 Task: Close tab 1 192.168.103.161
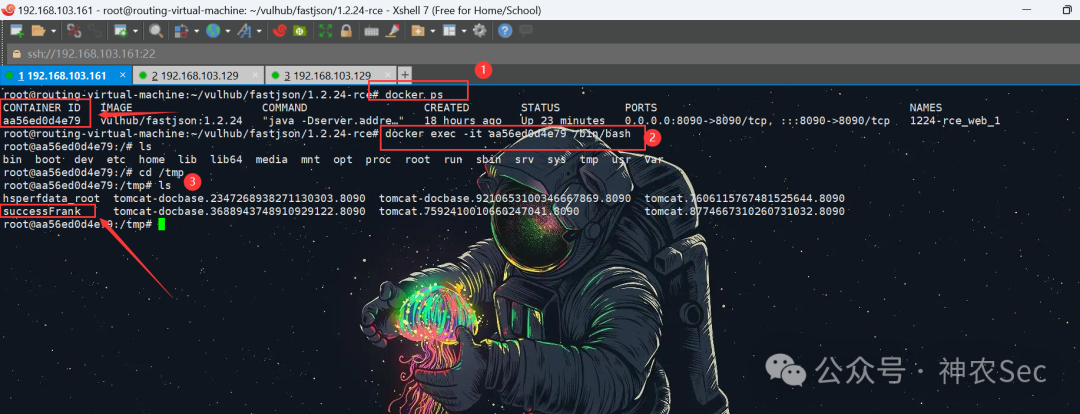coord(123,75)
